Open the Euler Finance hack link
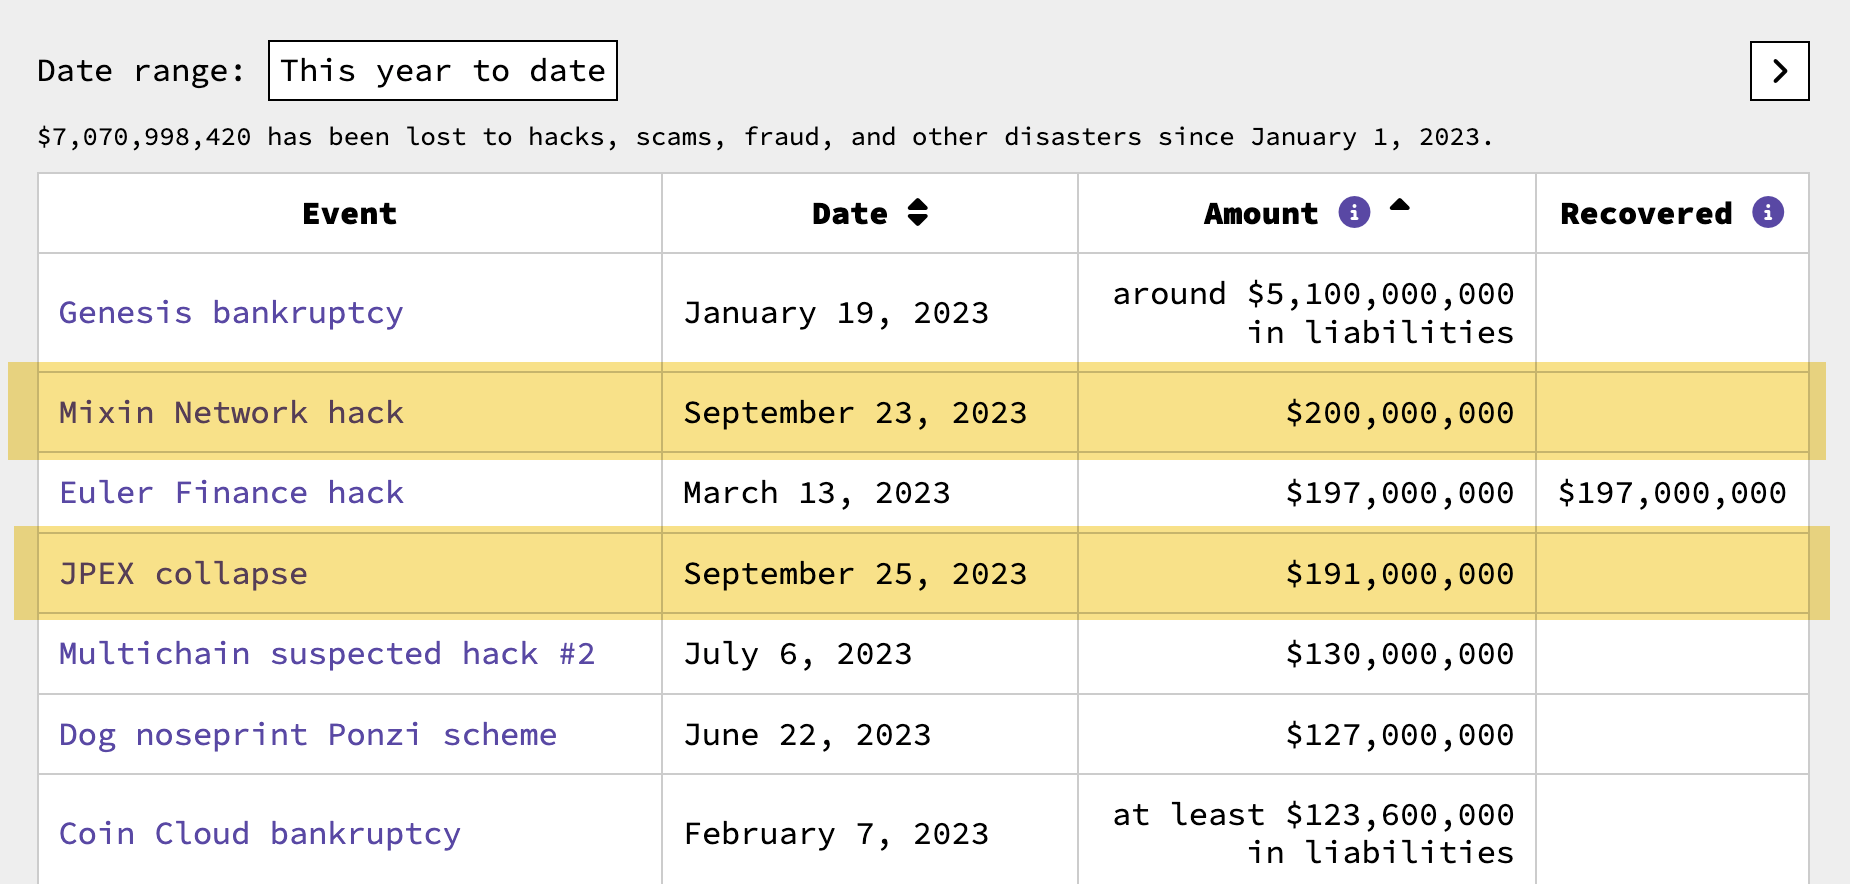Viewport: 1850px width, 884px height. pos(231,493)
